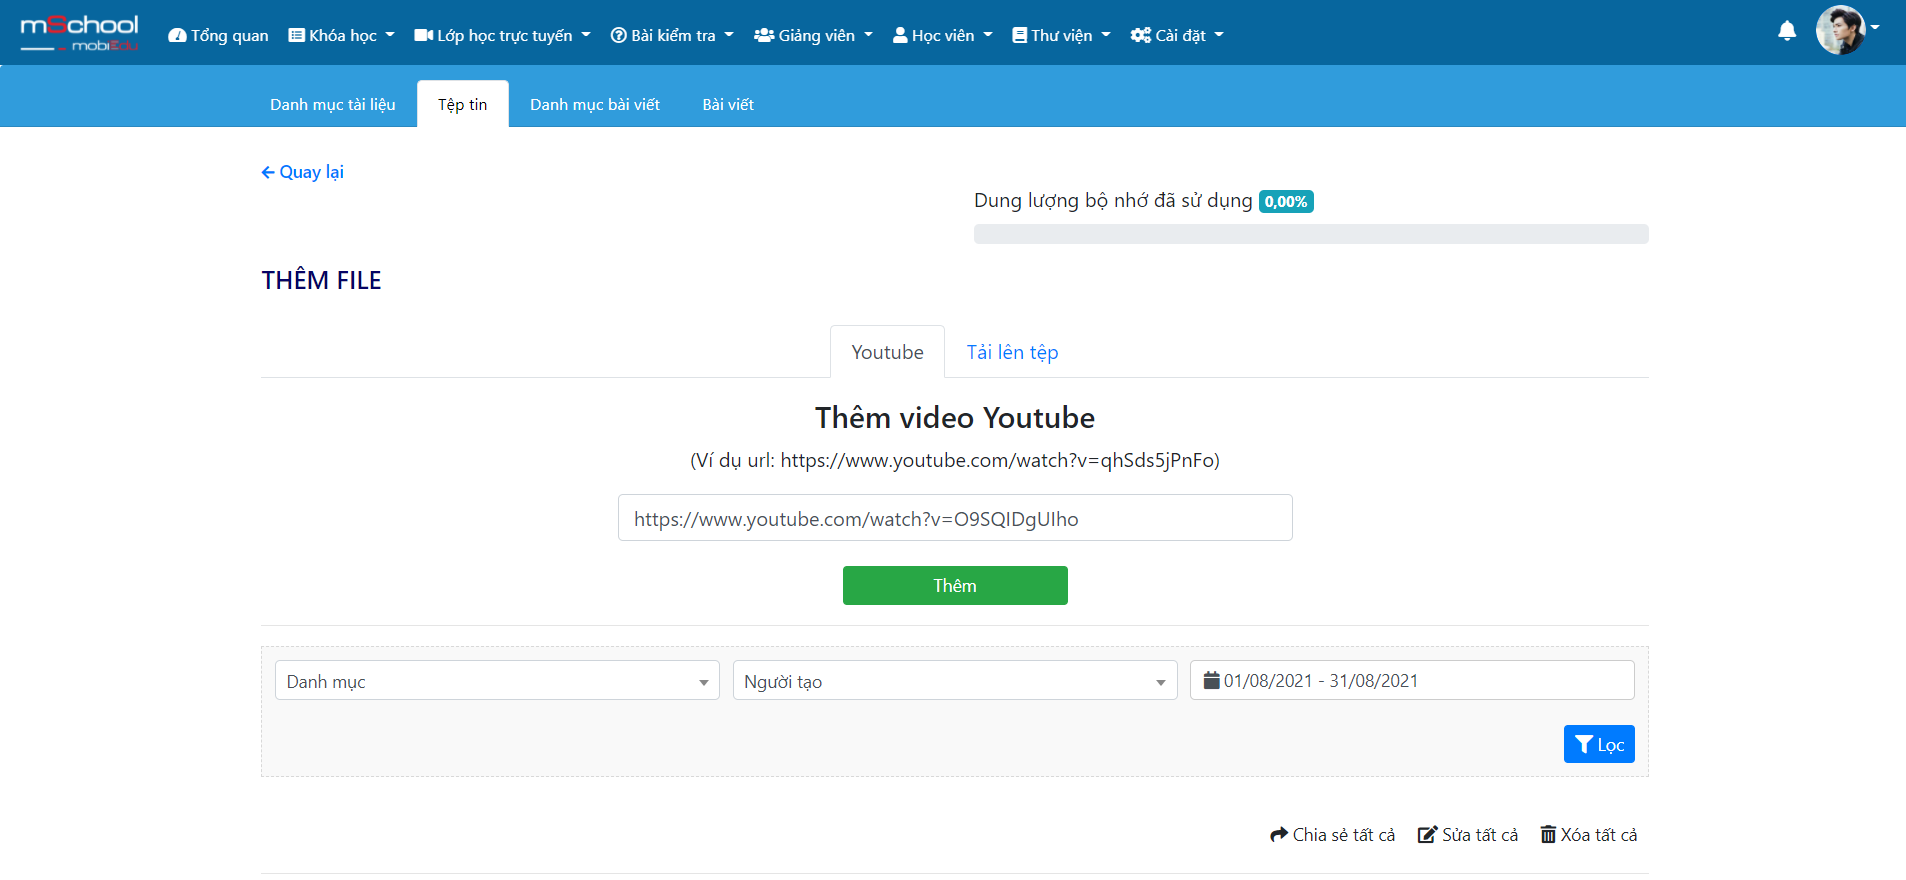Click the Lọc filter button
Image resolution: width=1906 pixels, height=880 pixels.
point(1599,744)
